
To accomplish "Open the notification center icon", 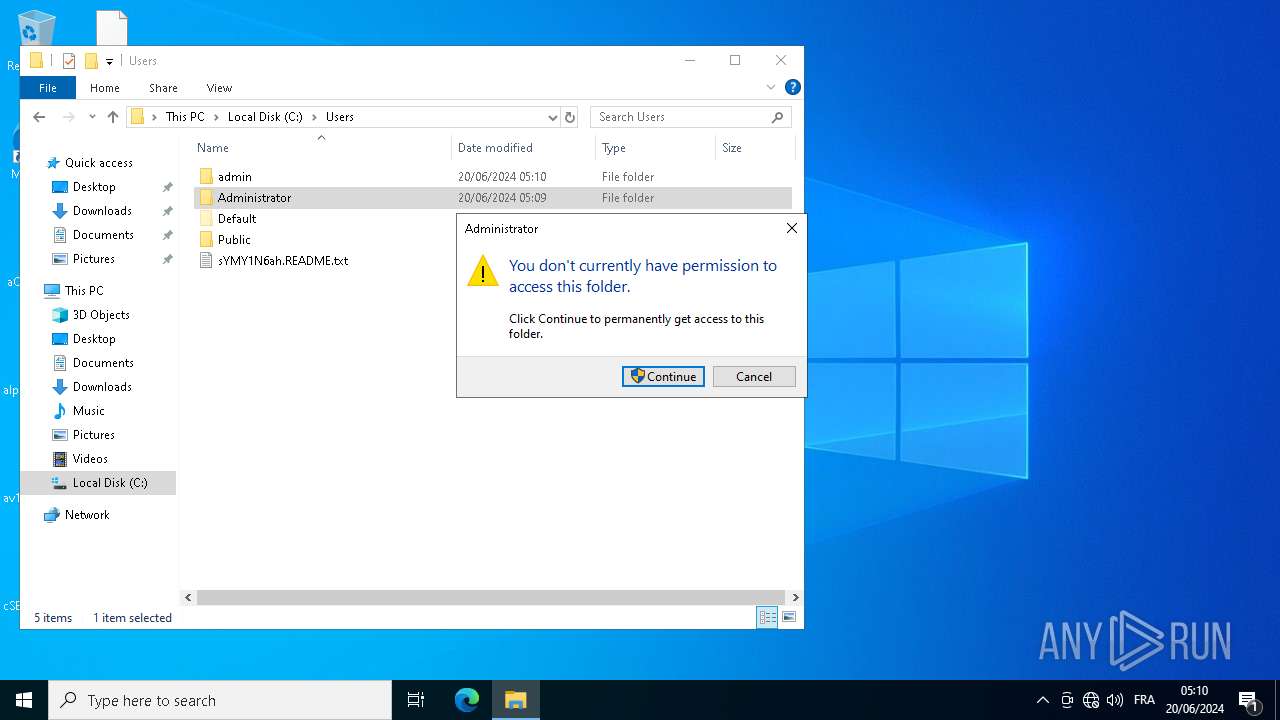I will [x=1248, y=700].
